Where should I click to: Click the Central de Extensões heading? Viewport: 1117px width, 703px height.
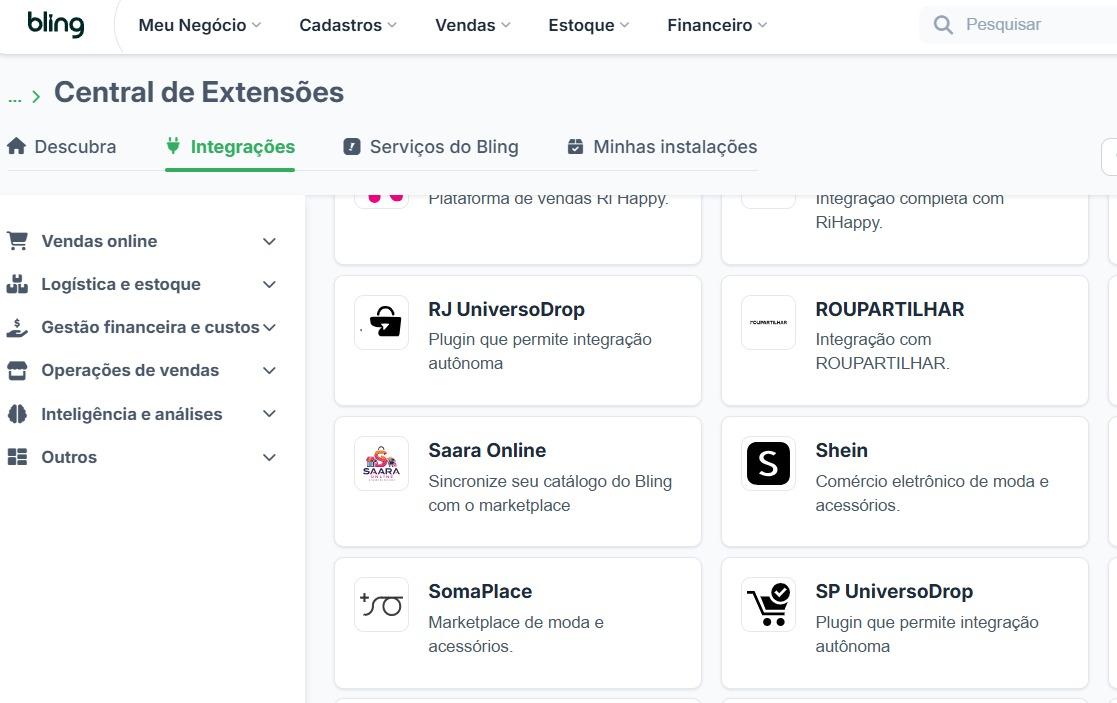click(199, 93)
